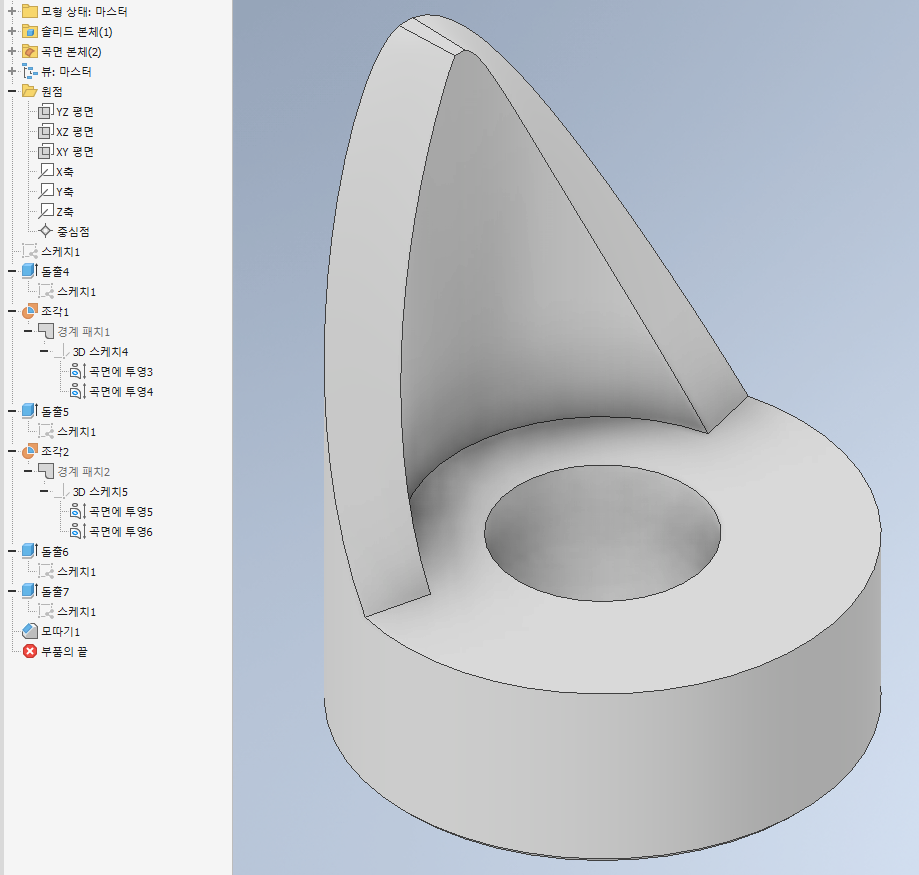
Task: Expand the 모형 상태: 마스터 node
Action: [x=12, y=11]
